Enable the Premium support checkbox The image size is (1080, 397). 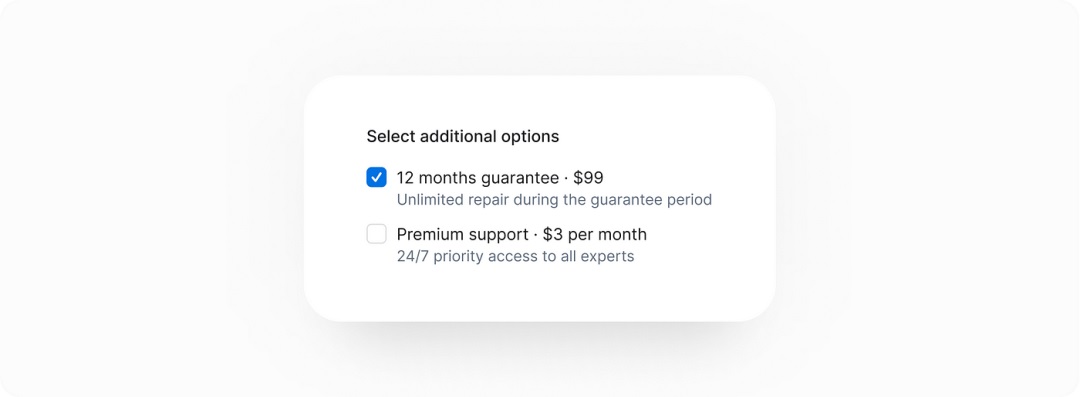(x=376, y=234)
